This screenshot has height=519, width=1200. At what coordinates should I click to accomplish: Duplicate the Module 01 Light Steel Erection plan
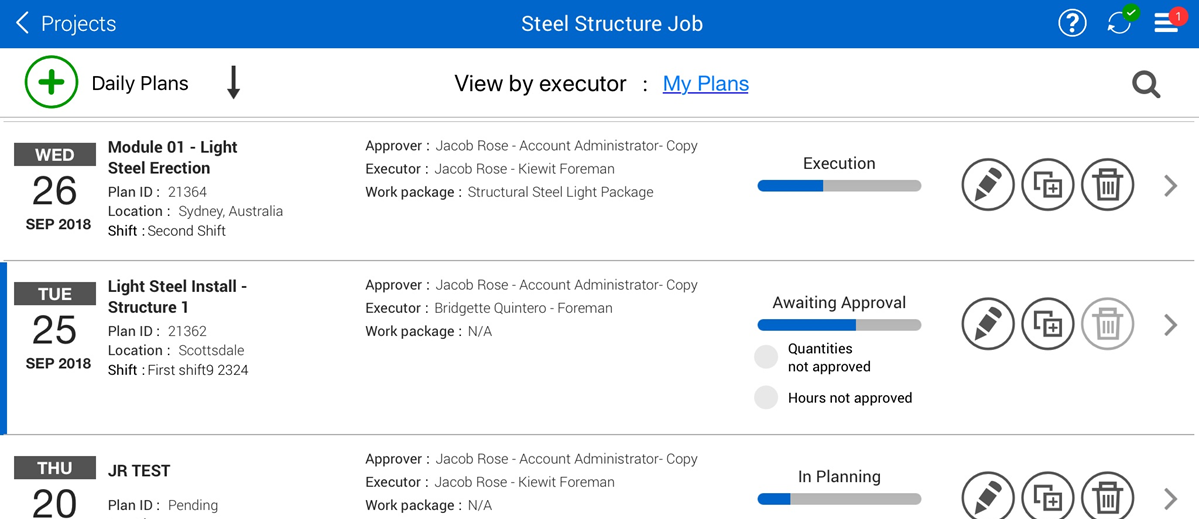pyautogui.click(x=1047, y=185)
